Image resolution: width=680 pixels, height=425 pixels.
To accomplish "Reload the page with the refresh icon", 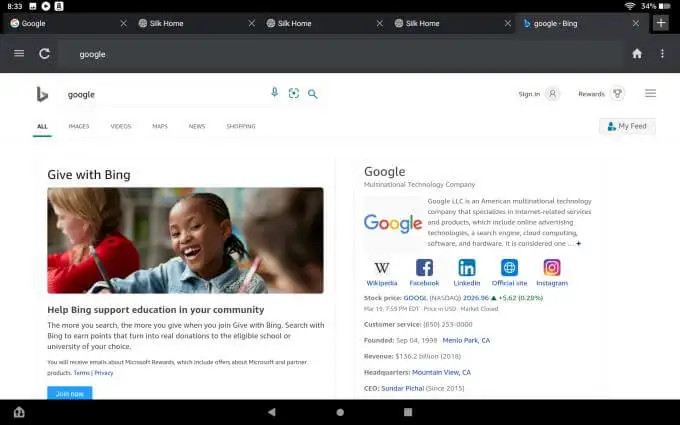I will coord(44,53).
